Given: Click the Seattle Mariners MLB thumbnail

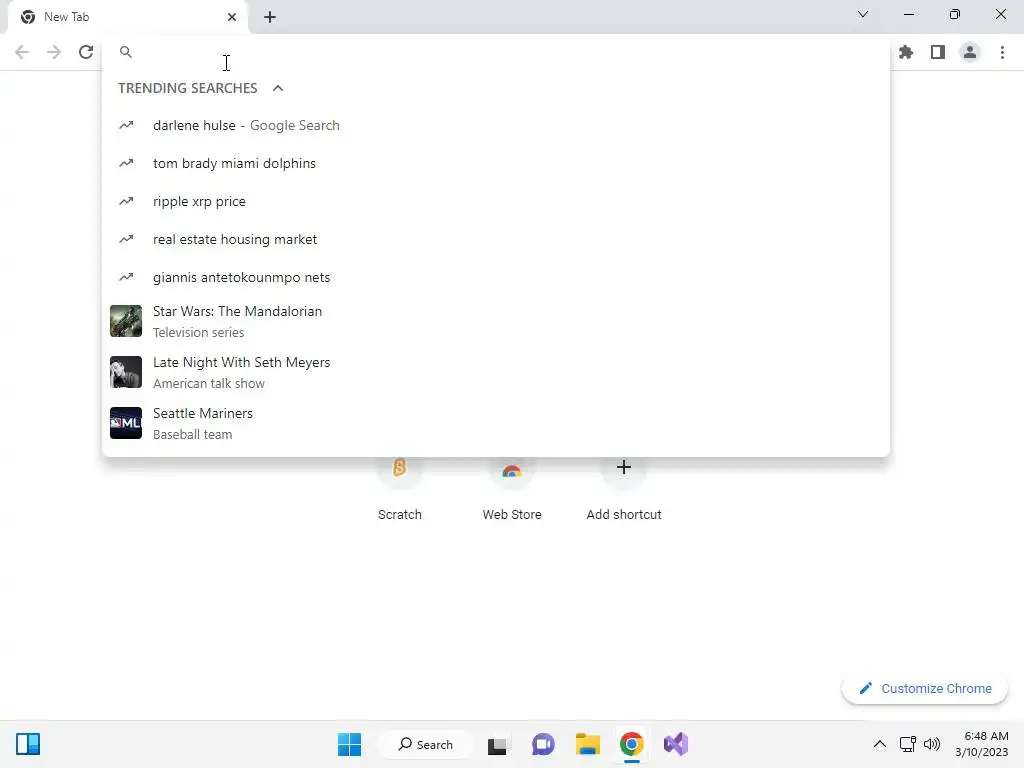Looking at the screenshot, I should [x=126, y=423].
